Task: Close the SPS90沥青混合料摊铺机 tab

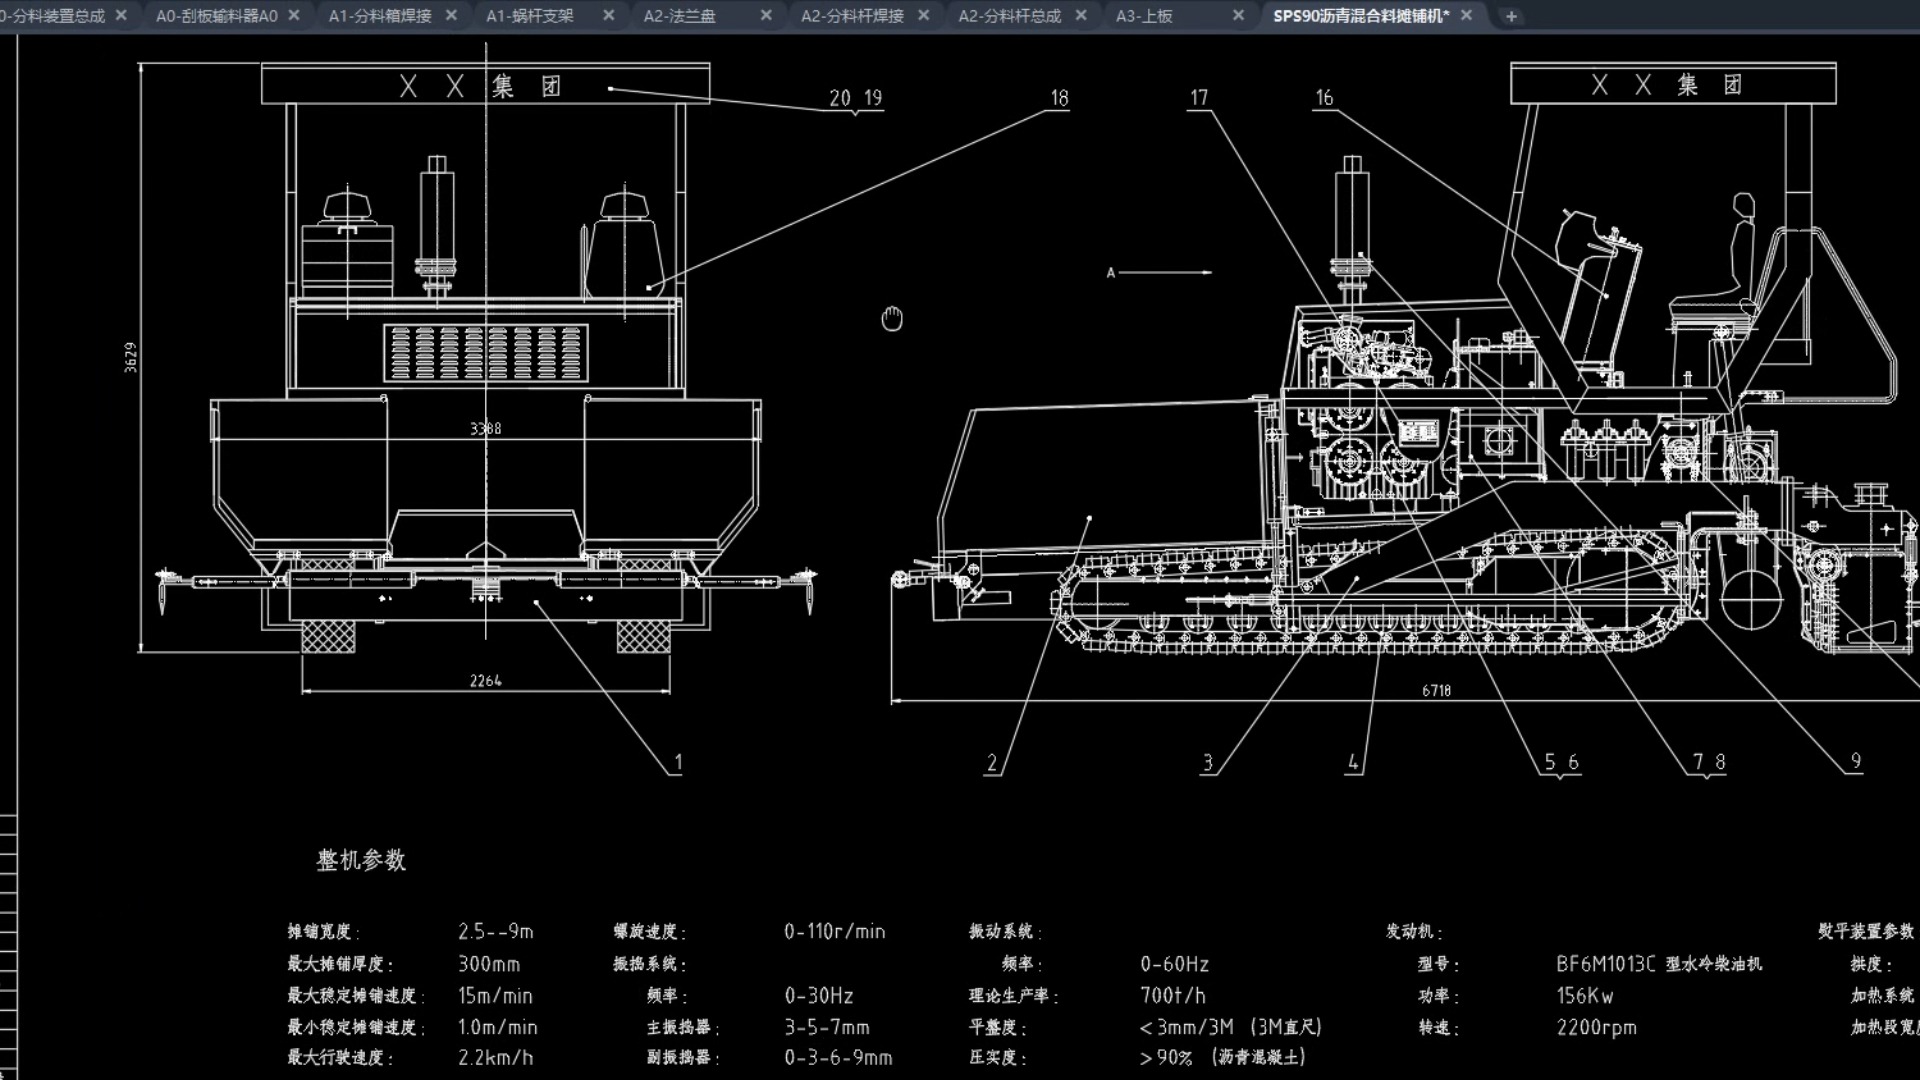Action: pos(1466,16)
